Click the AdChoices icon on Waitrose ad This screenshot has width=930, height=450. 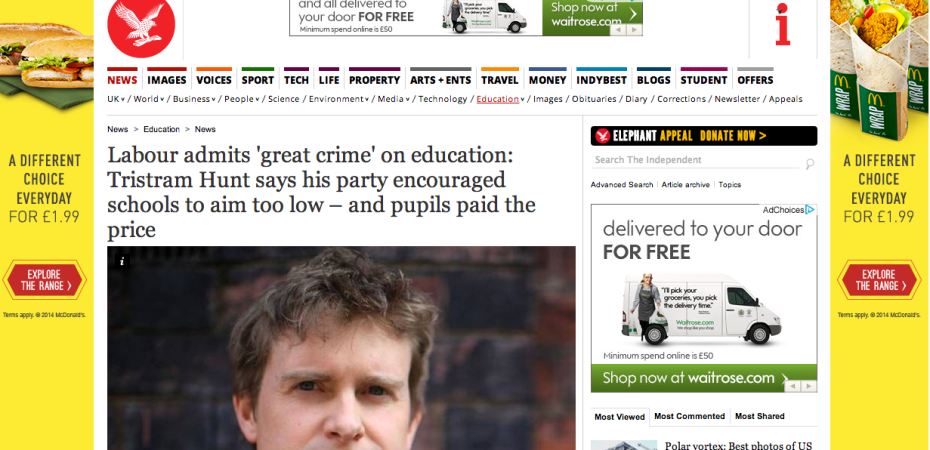coord(810,210)
